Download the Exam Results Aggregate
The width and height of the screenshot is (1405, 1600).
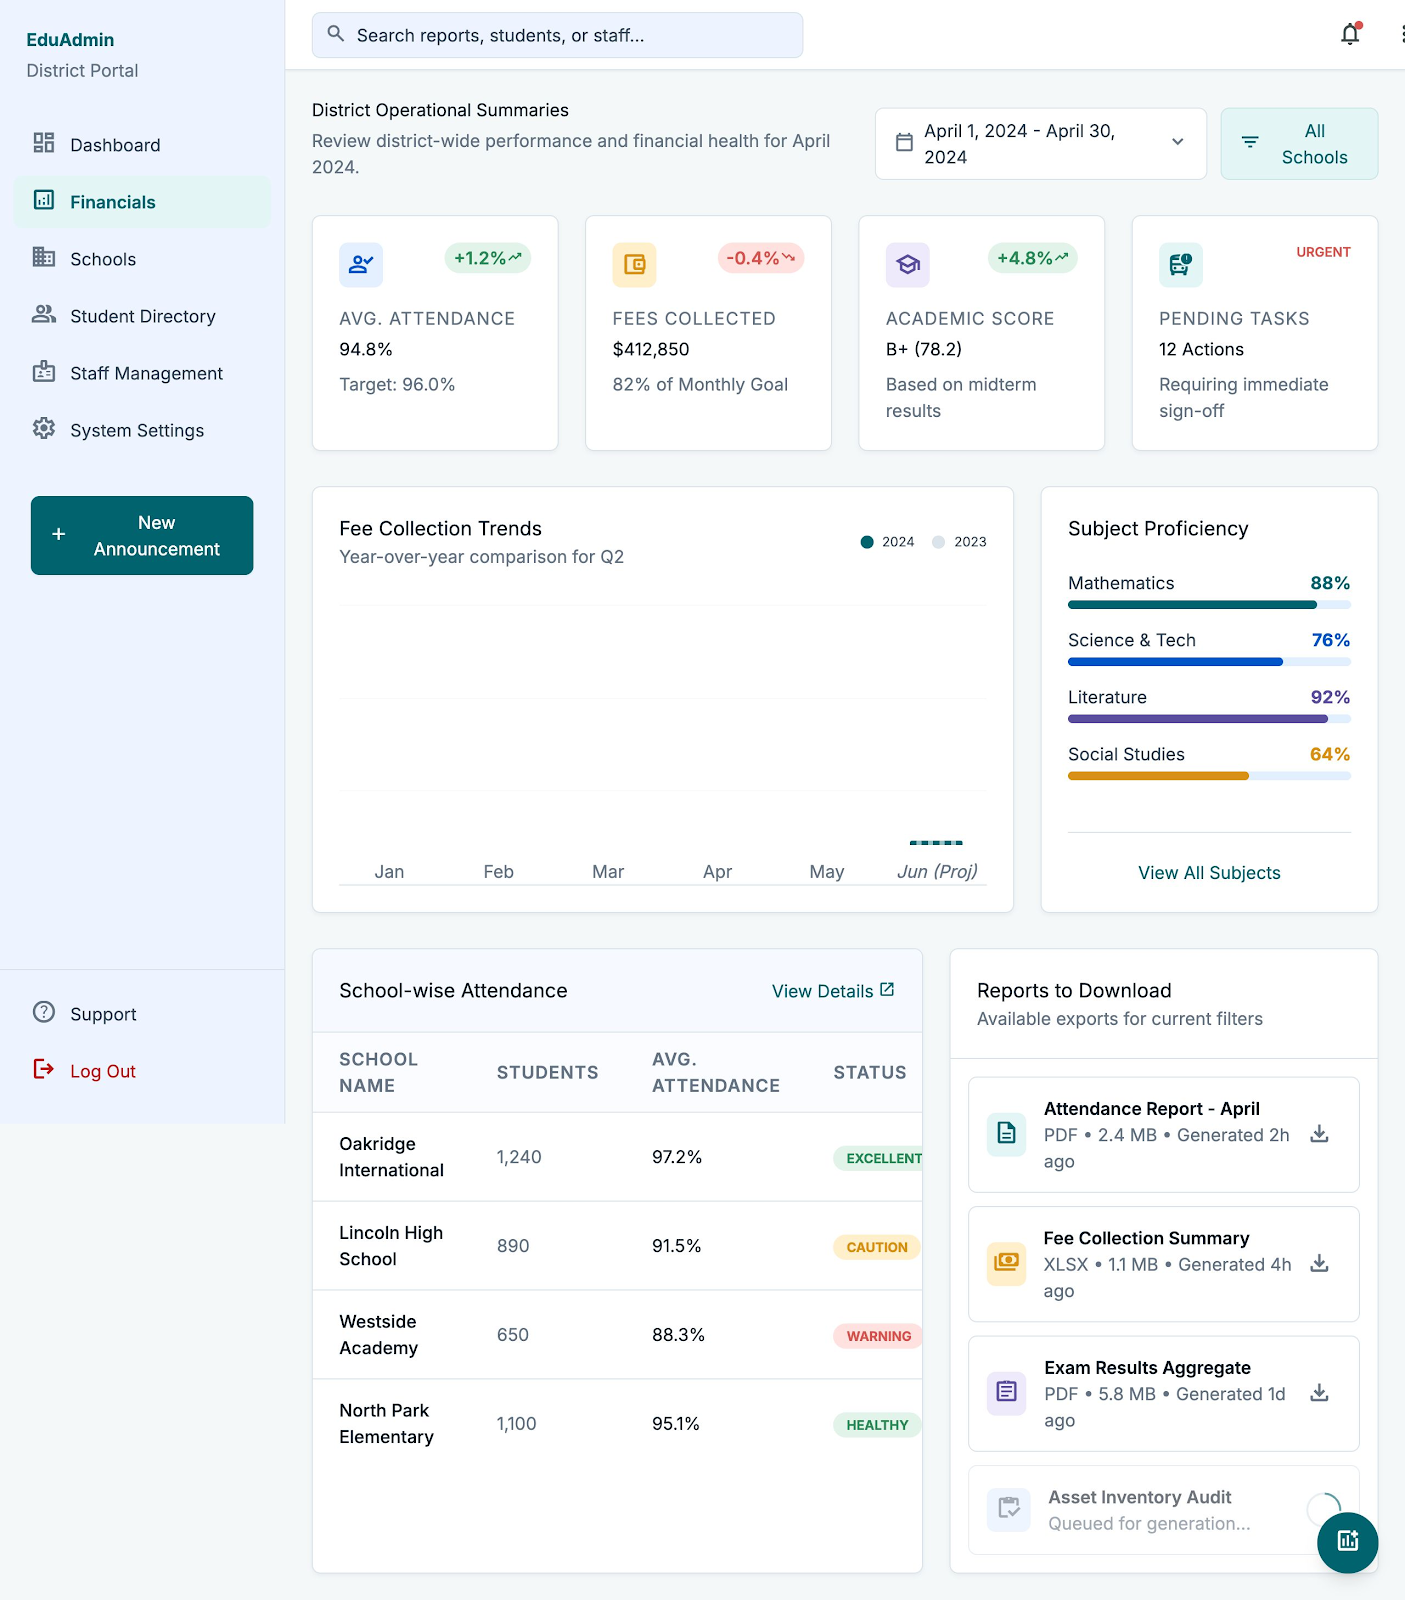click(1320, 1393)
